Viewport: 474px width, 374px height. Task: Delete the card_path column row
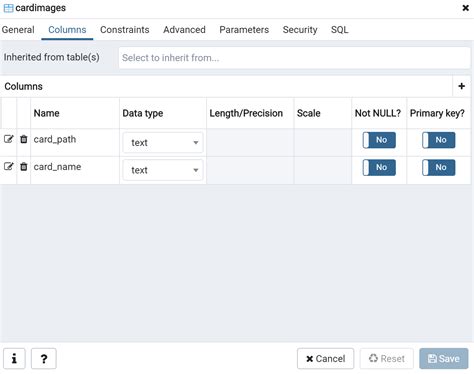tap(24, 139)
